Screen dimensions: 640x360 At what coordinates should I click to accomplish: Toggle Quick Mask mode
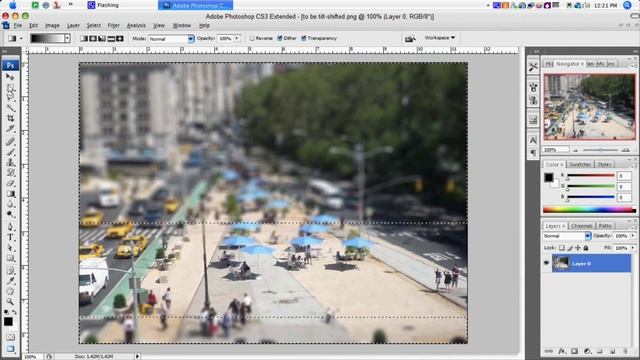pos(10,337)
